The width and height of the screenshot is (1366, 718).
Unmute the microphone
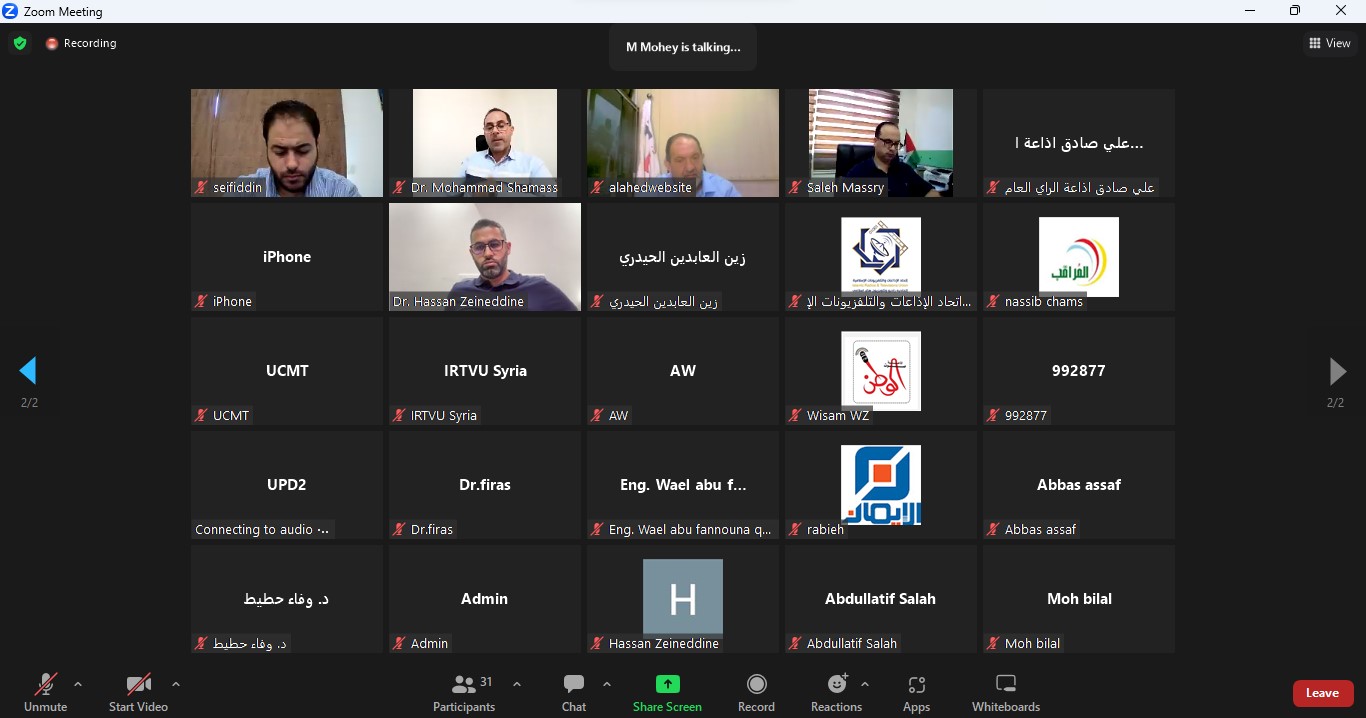45,693
